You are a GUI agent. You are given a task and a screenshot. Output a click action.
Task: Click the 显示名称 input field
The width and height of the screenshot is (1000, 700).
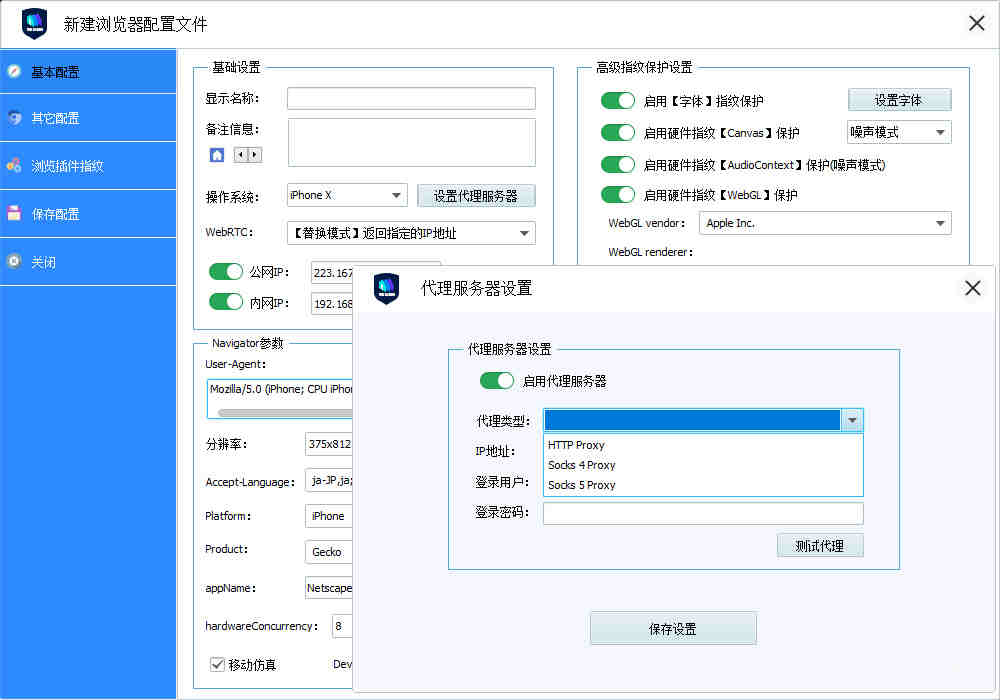411,98
